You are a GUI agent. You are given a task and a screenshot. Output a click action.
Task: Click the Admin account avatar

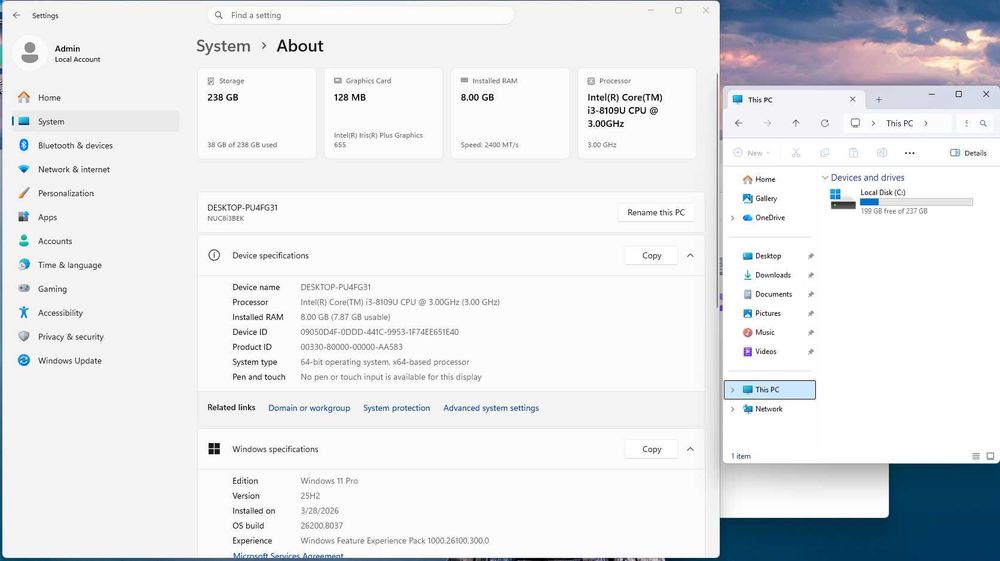coord(29,53)
